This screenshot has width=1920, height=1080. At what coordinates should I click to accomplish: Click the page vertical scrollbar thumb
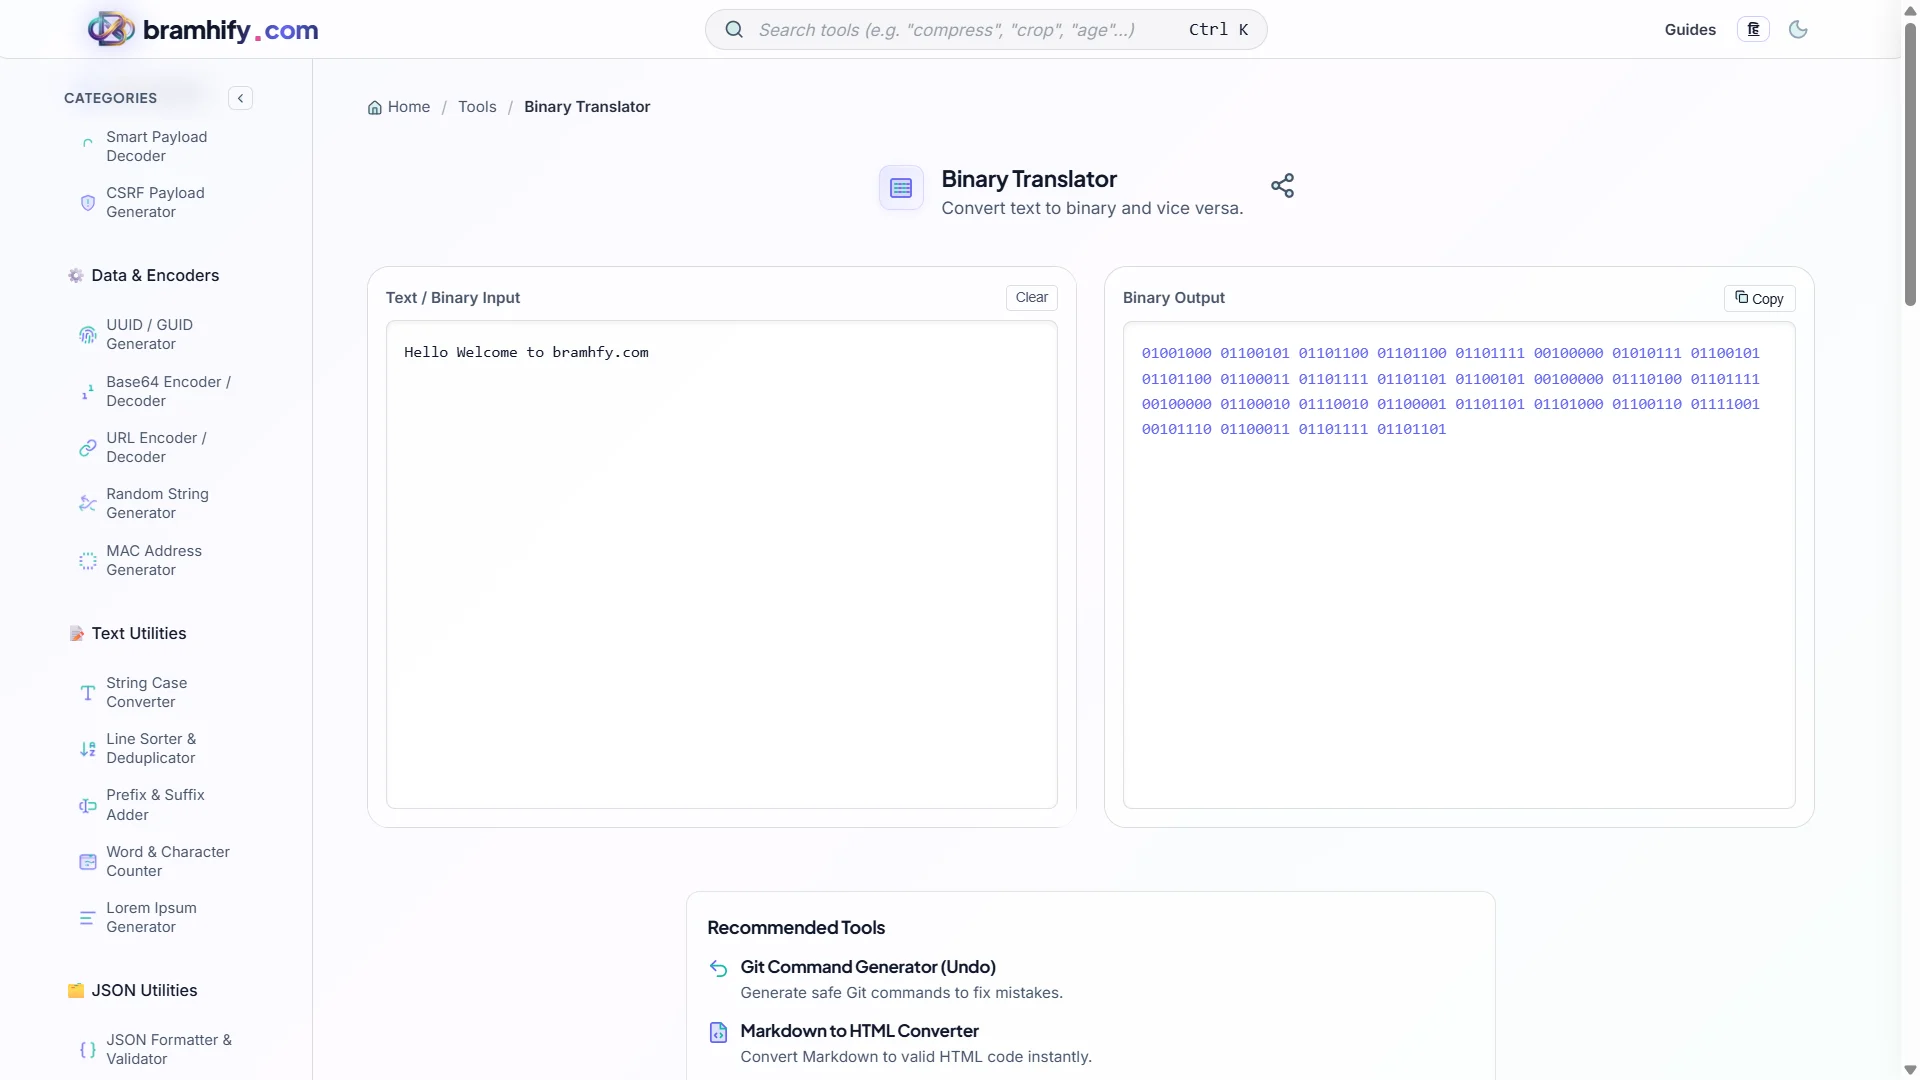1910,165
